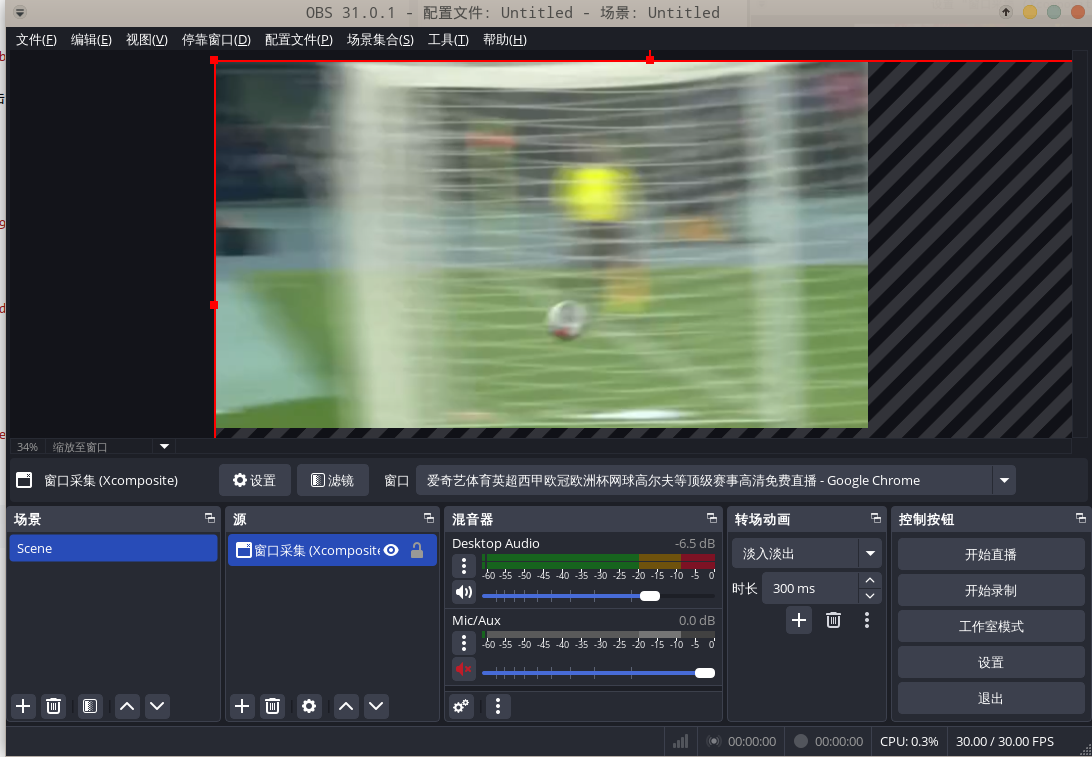Remove selected source using trash icon
1092x757 pixels.
(272, 706)
